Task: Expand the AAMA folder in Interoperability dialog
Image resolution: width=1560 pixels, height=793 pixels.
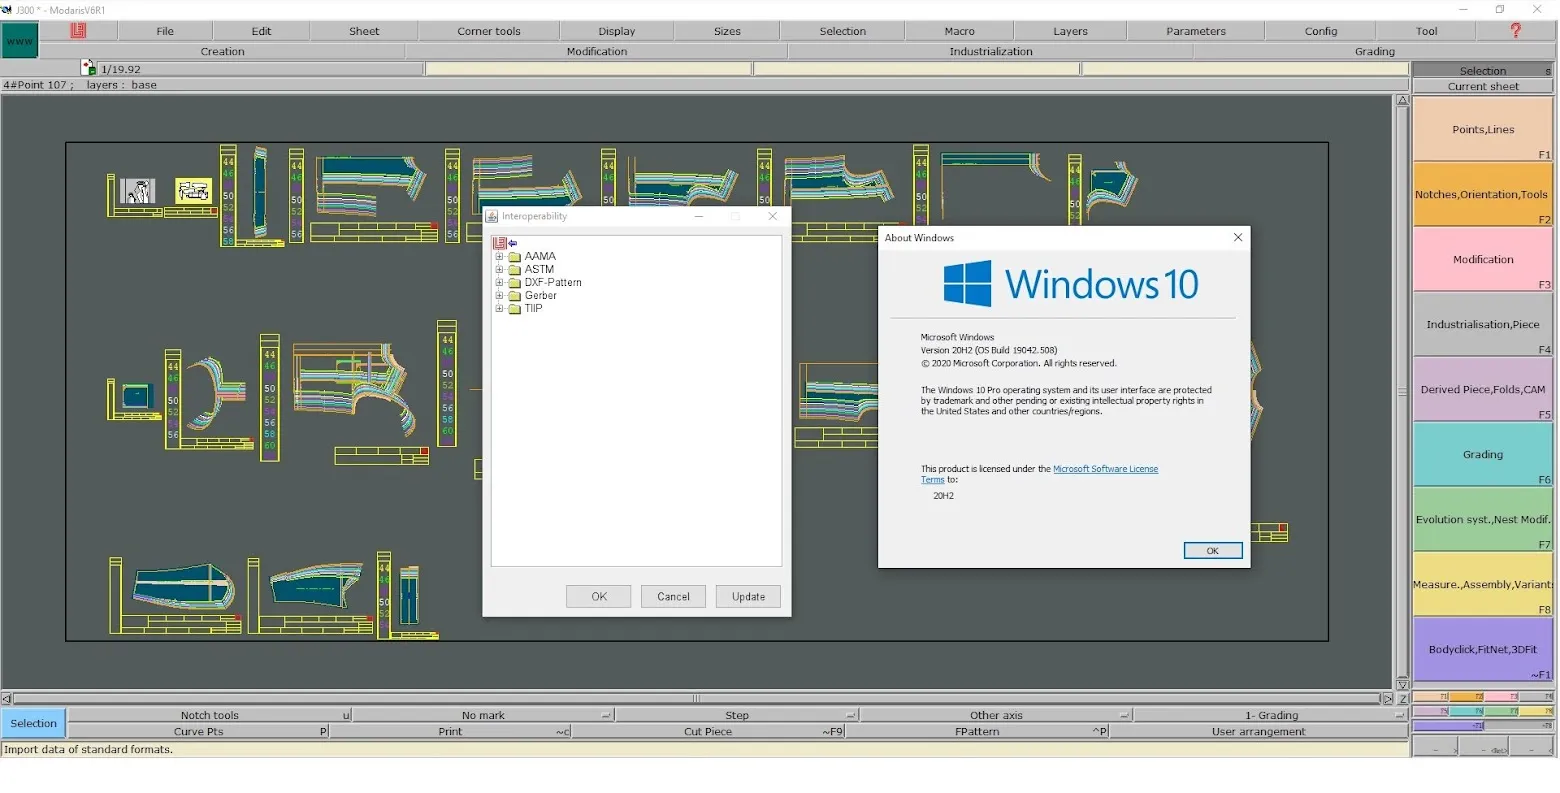Action: click(500, 256)
